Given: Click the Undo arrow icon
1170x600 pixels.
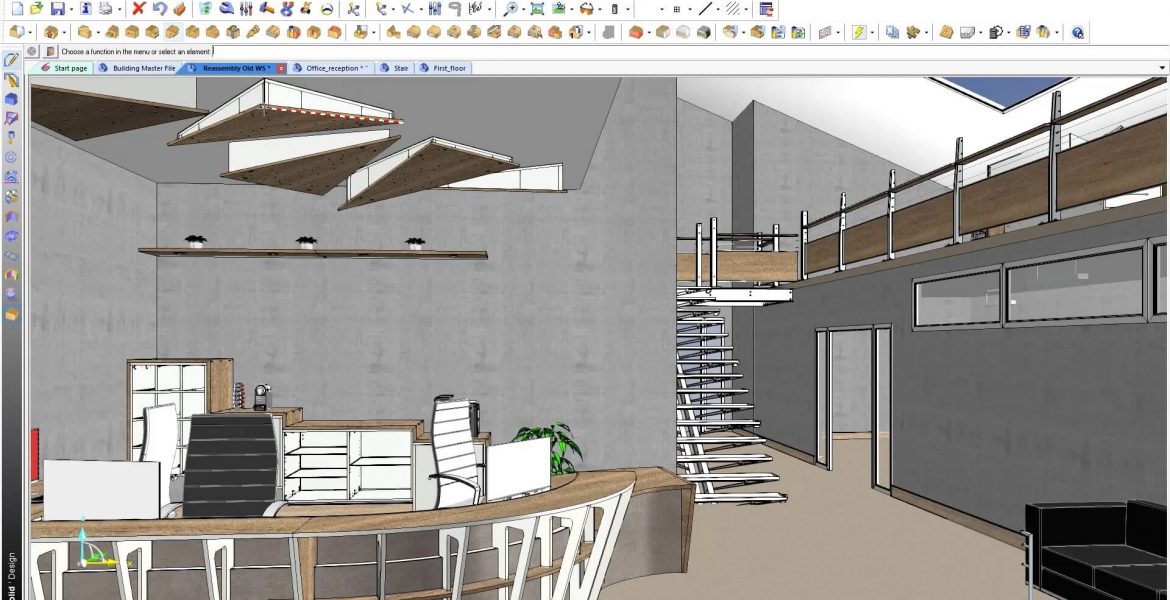Looking at the screenshot, I should tap(159, 9).
